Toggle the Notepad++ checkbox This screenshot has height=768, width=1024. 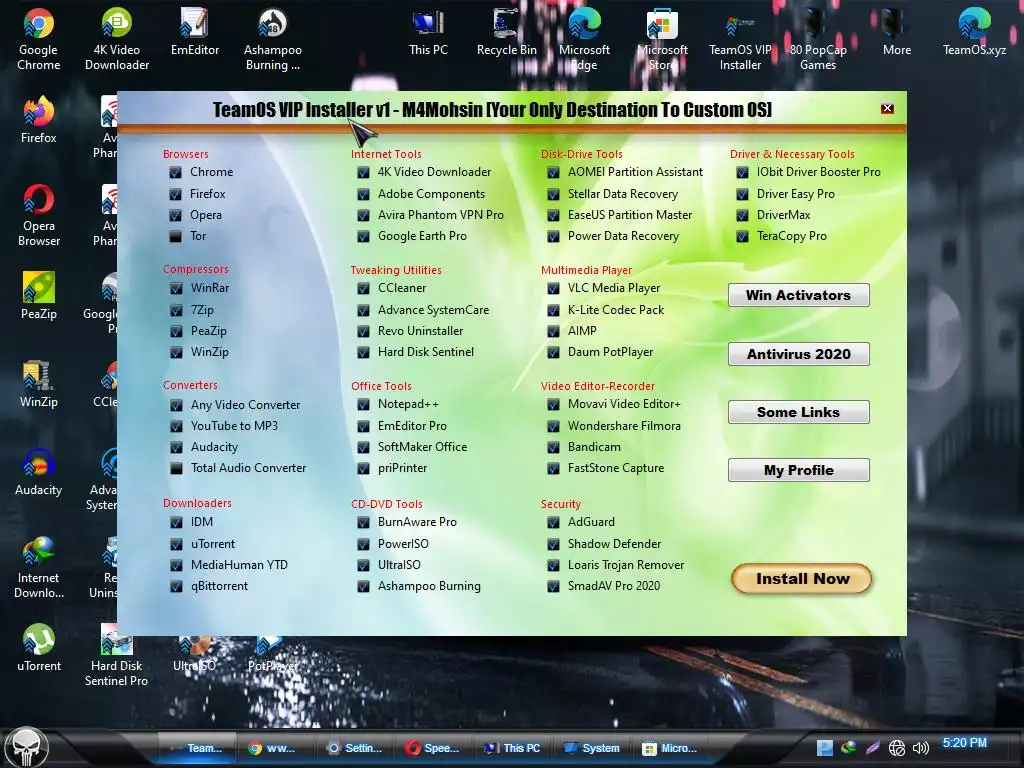[363, 405]
